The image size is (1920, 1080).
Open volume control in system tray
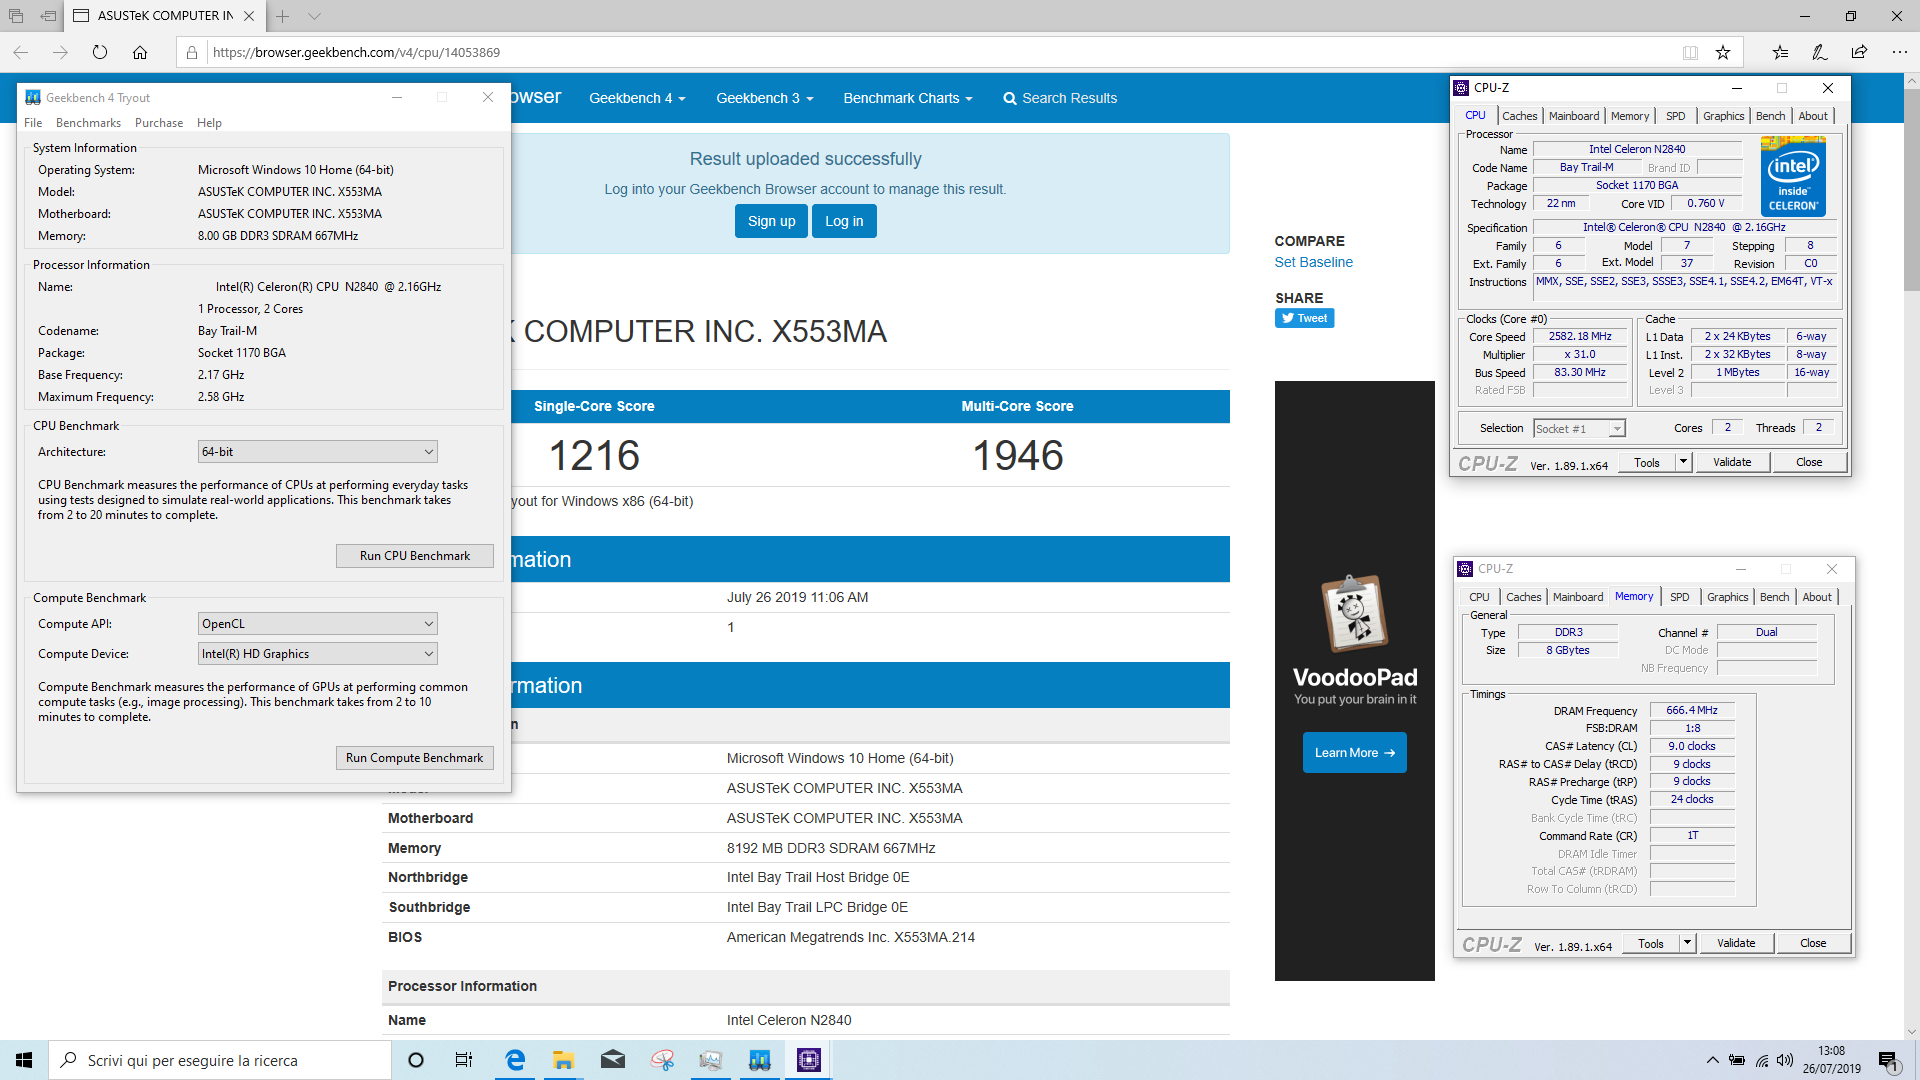pos(1785,1060)
